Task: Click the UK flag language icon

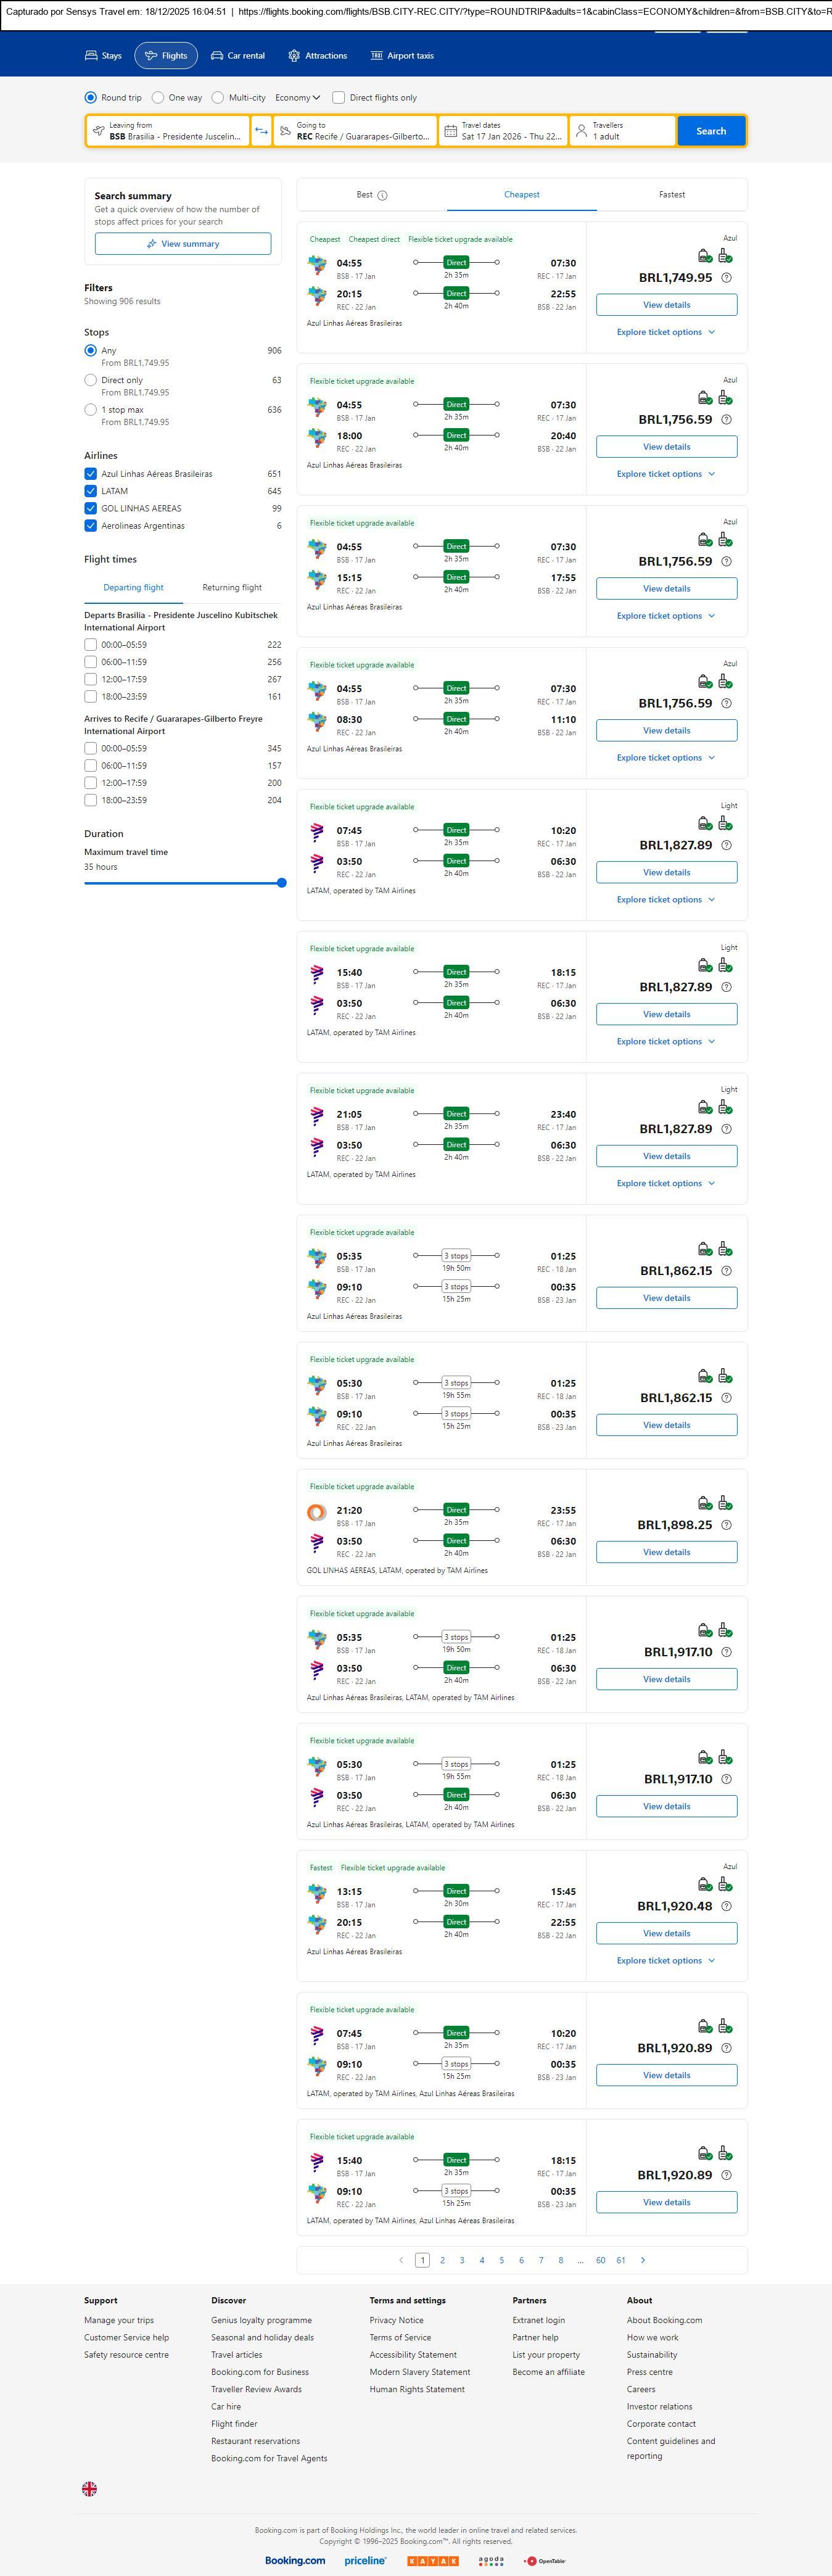Action: [x=89, y=2488]
